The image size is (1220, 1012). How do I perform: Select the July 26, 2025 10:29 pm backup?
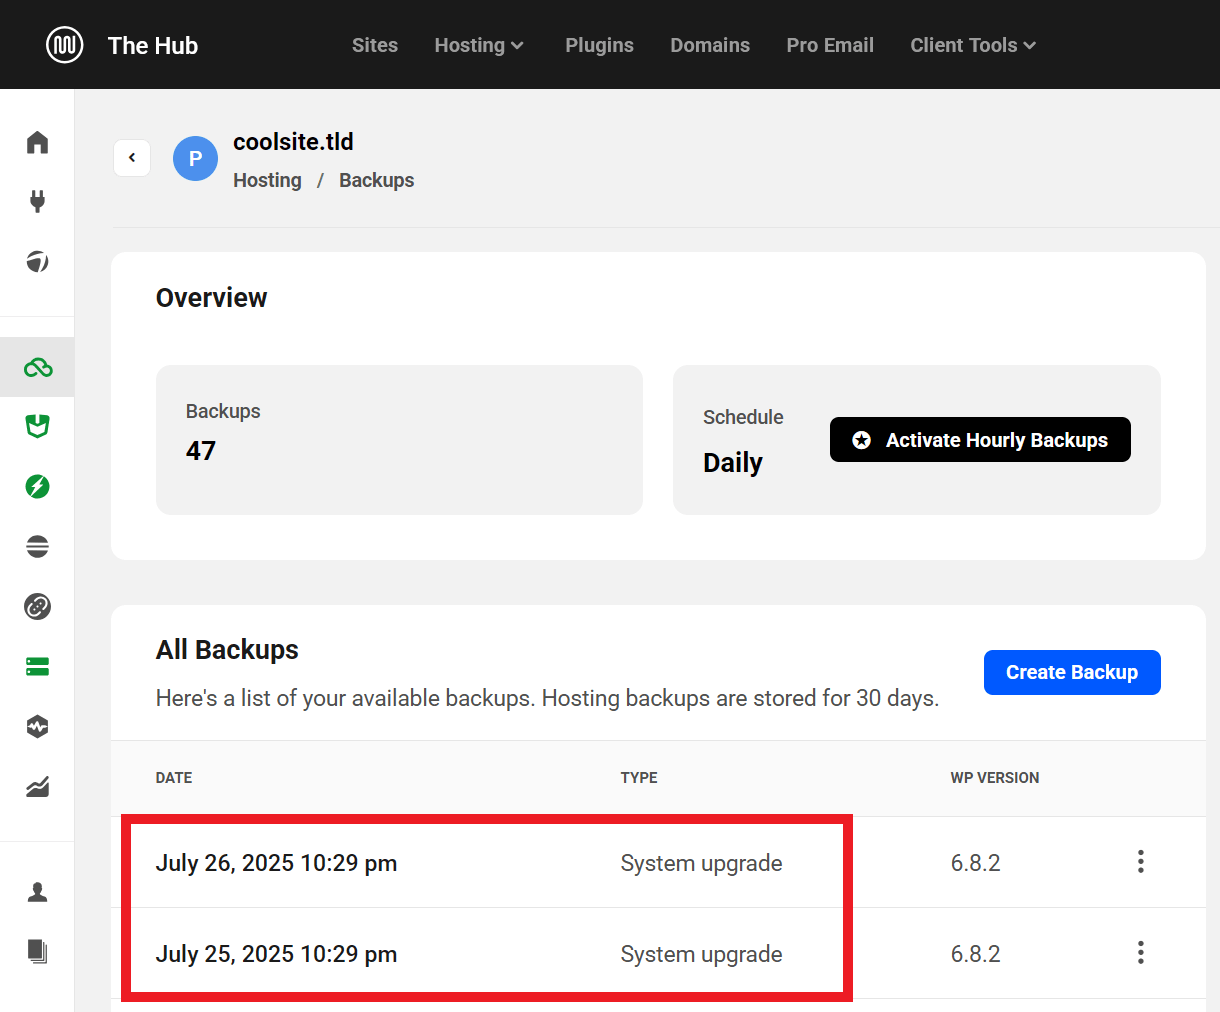[x=277, y=863]
